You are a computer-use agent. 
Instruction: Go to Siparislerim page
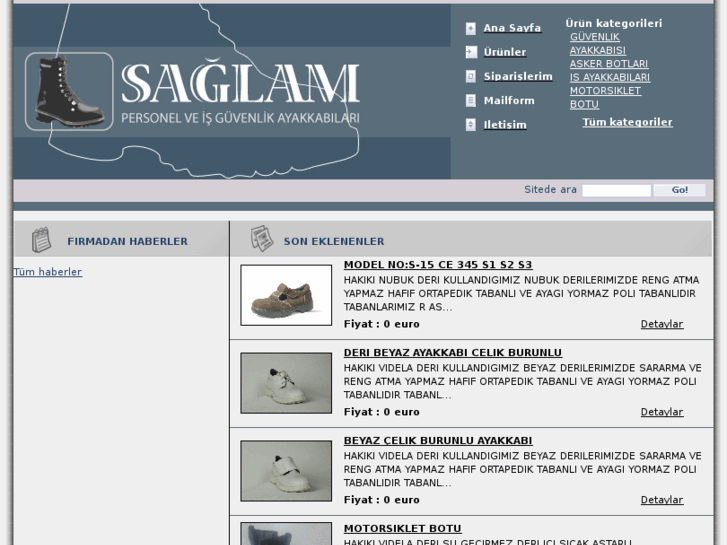[x=518, y=76]
